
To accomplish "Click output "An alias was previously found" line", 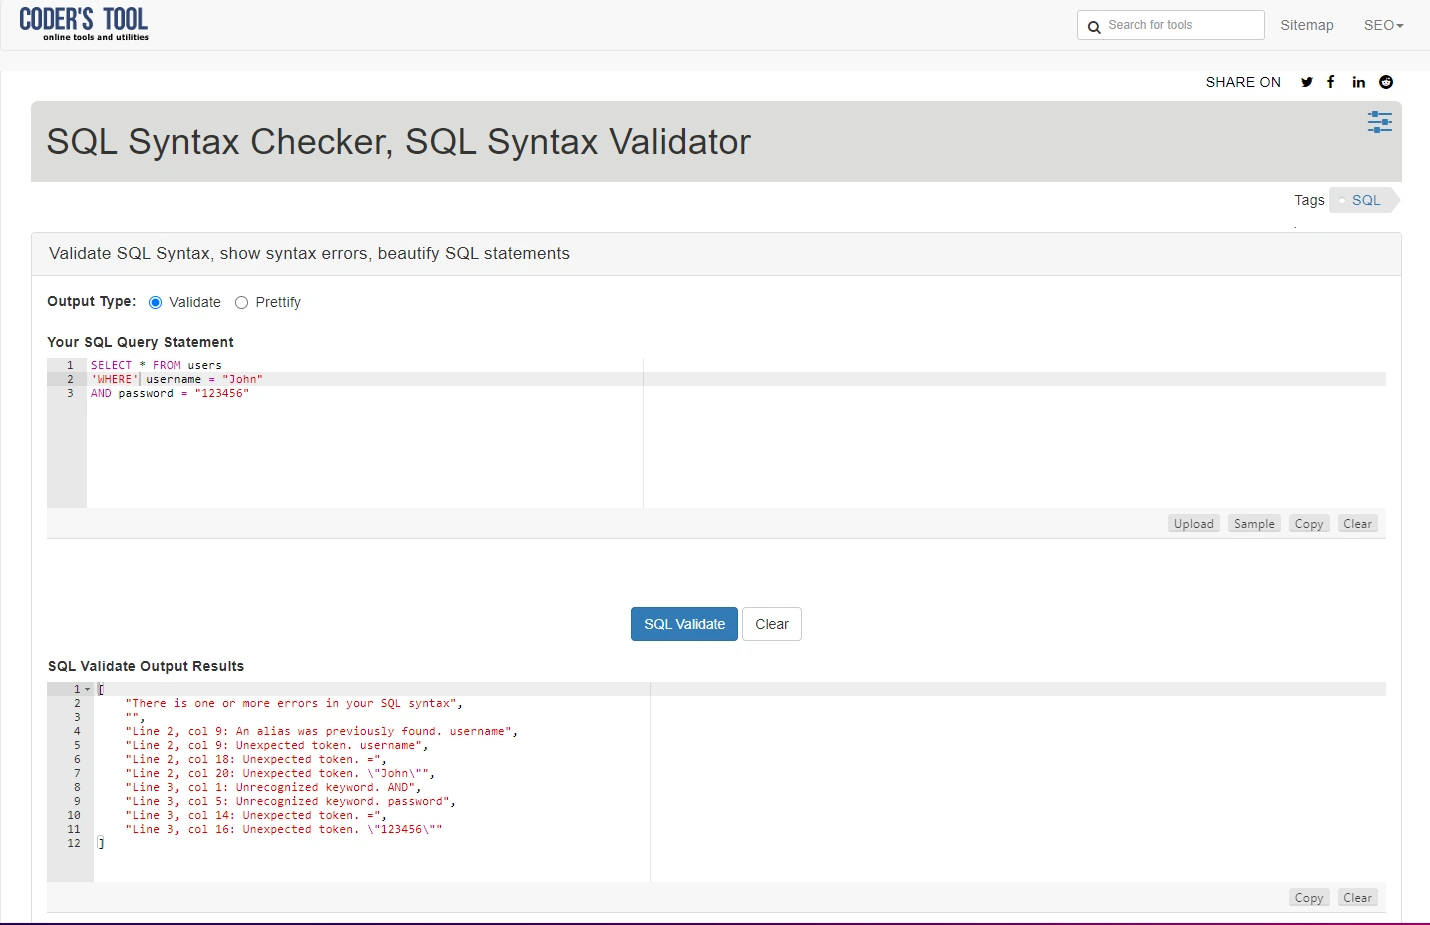I will pyautogui.click(x=321, y=731).
